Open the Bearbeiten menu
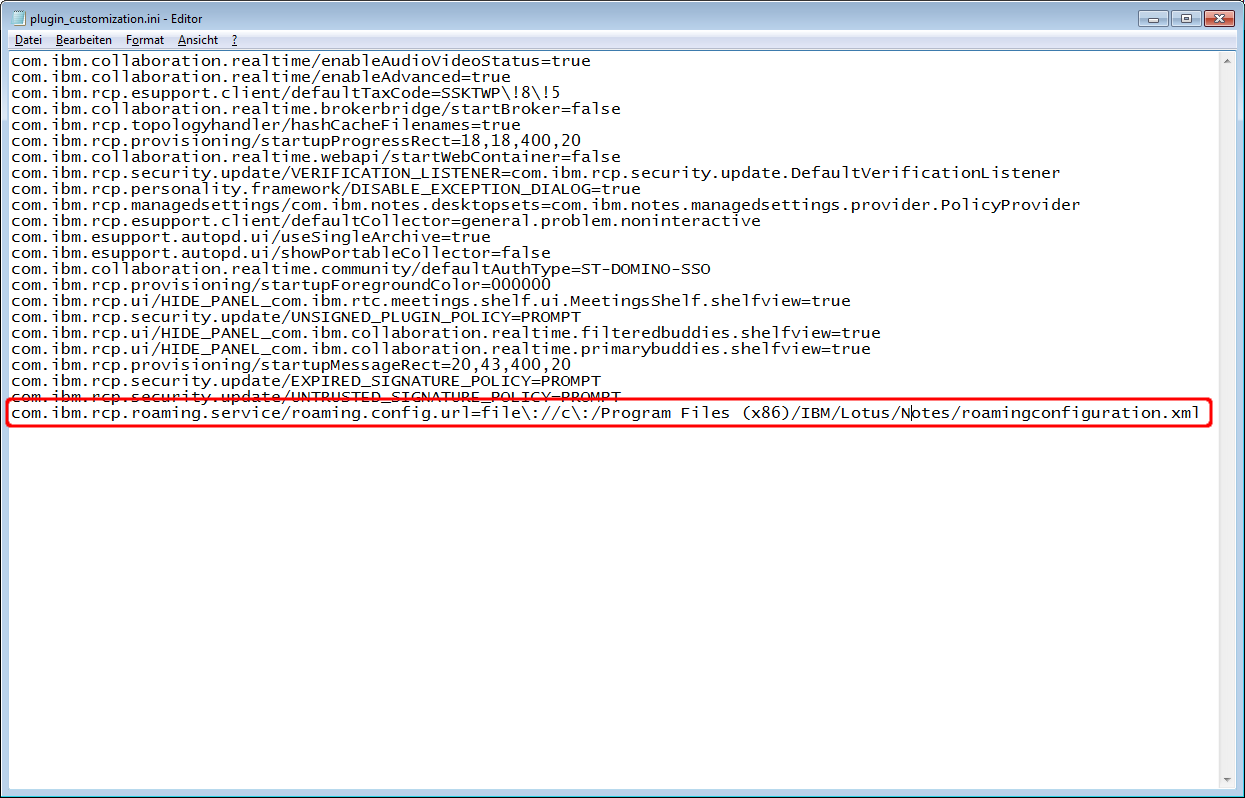1245x798 pixels. [84, 40]
